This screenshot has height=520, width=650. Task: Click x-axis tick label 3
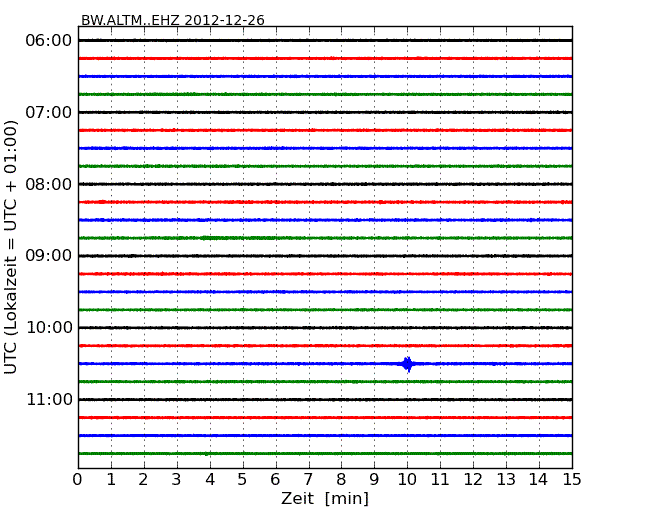(177, 480)
